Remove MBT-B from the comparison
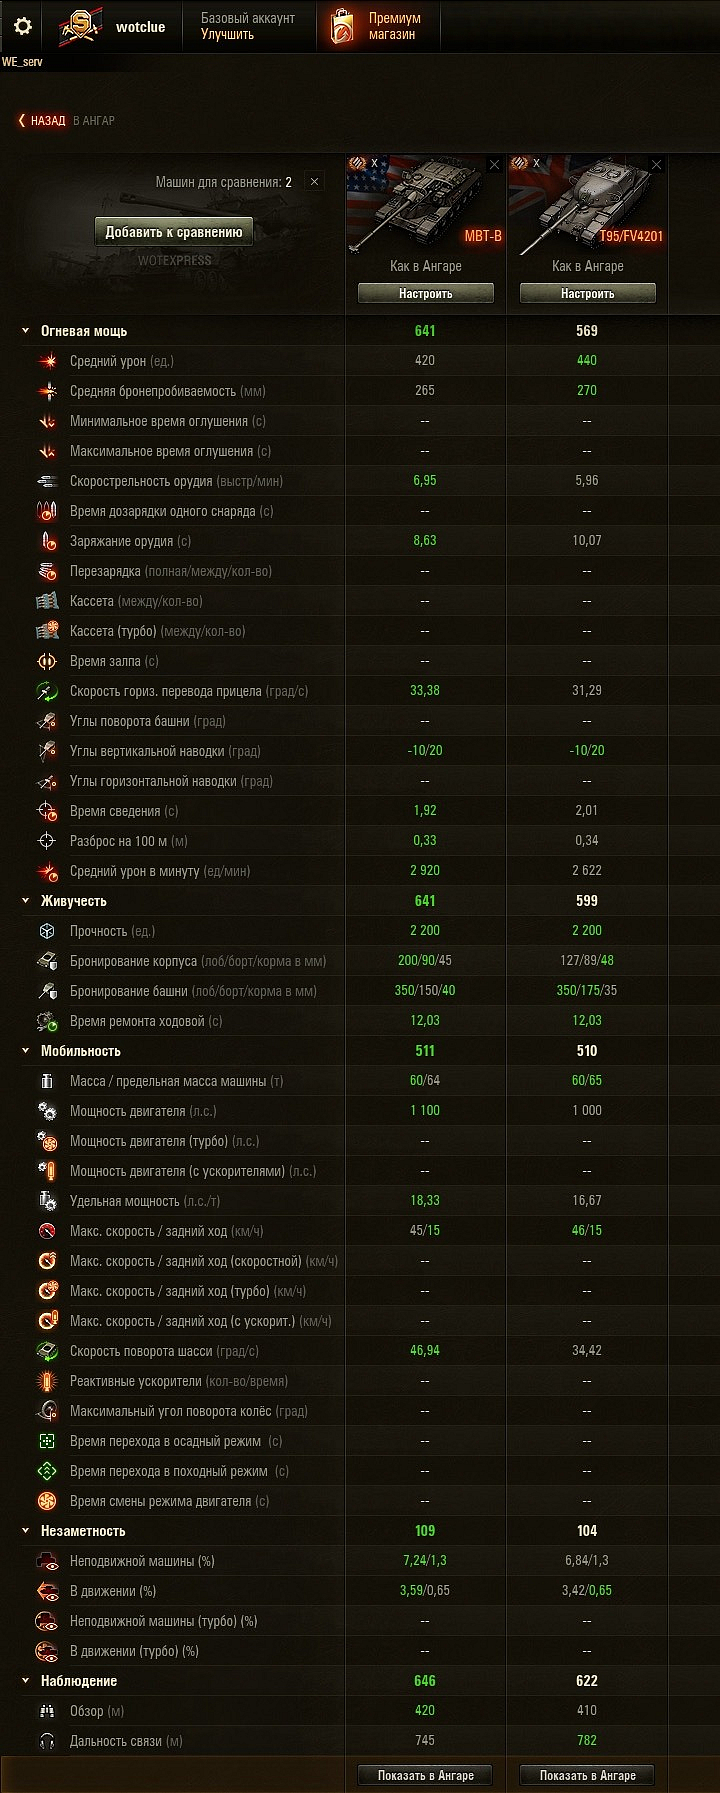 (x=495, y=164)
